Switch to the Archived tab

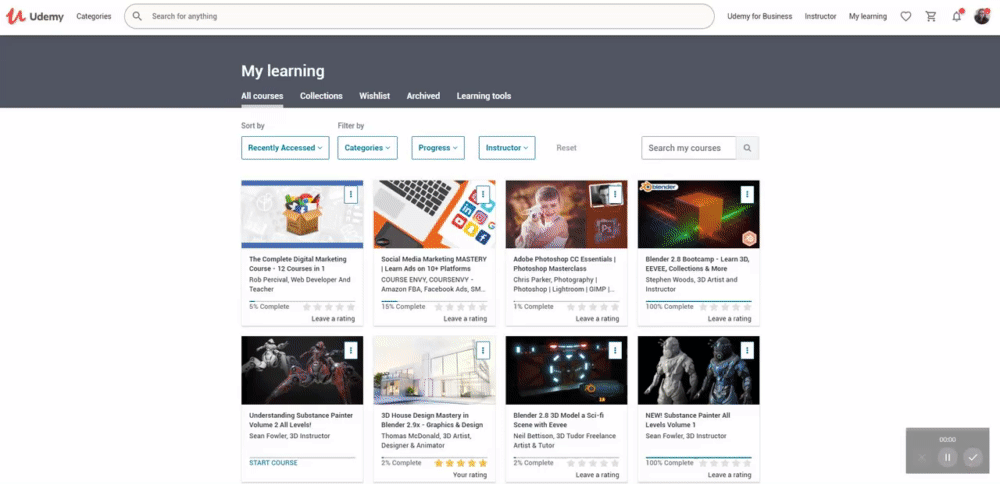423,96
